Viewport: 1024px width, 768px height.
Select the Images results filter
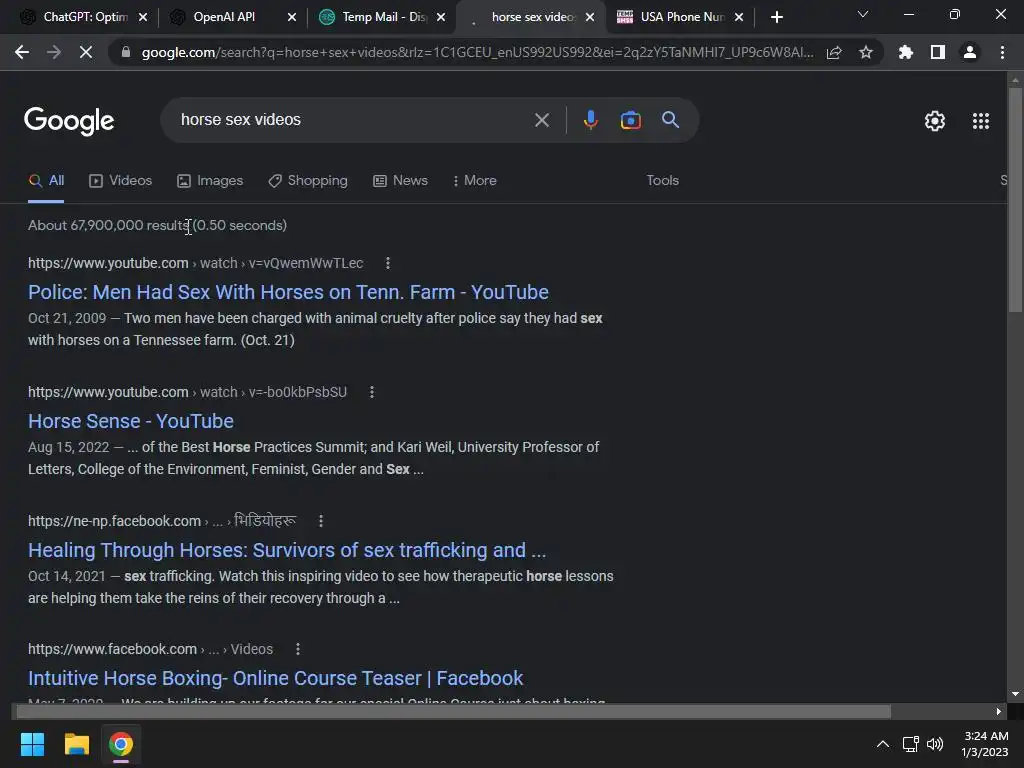pos(210,181)
